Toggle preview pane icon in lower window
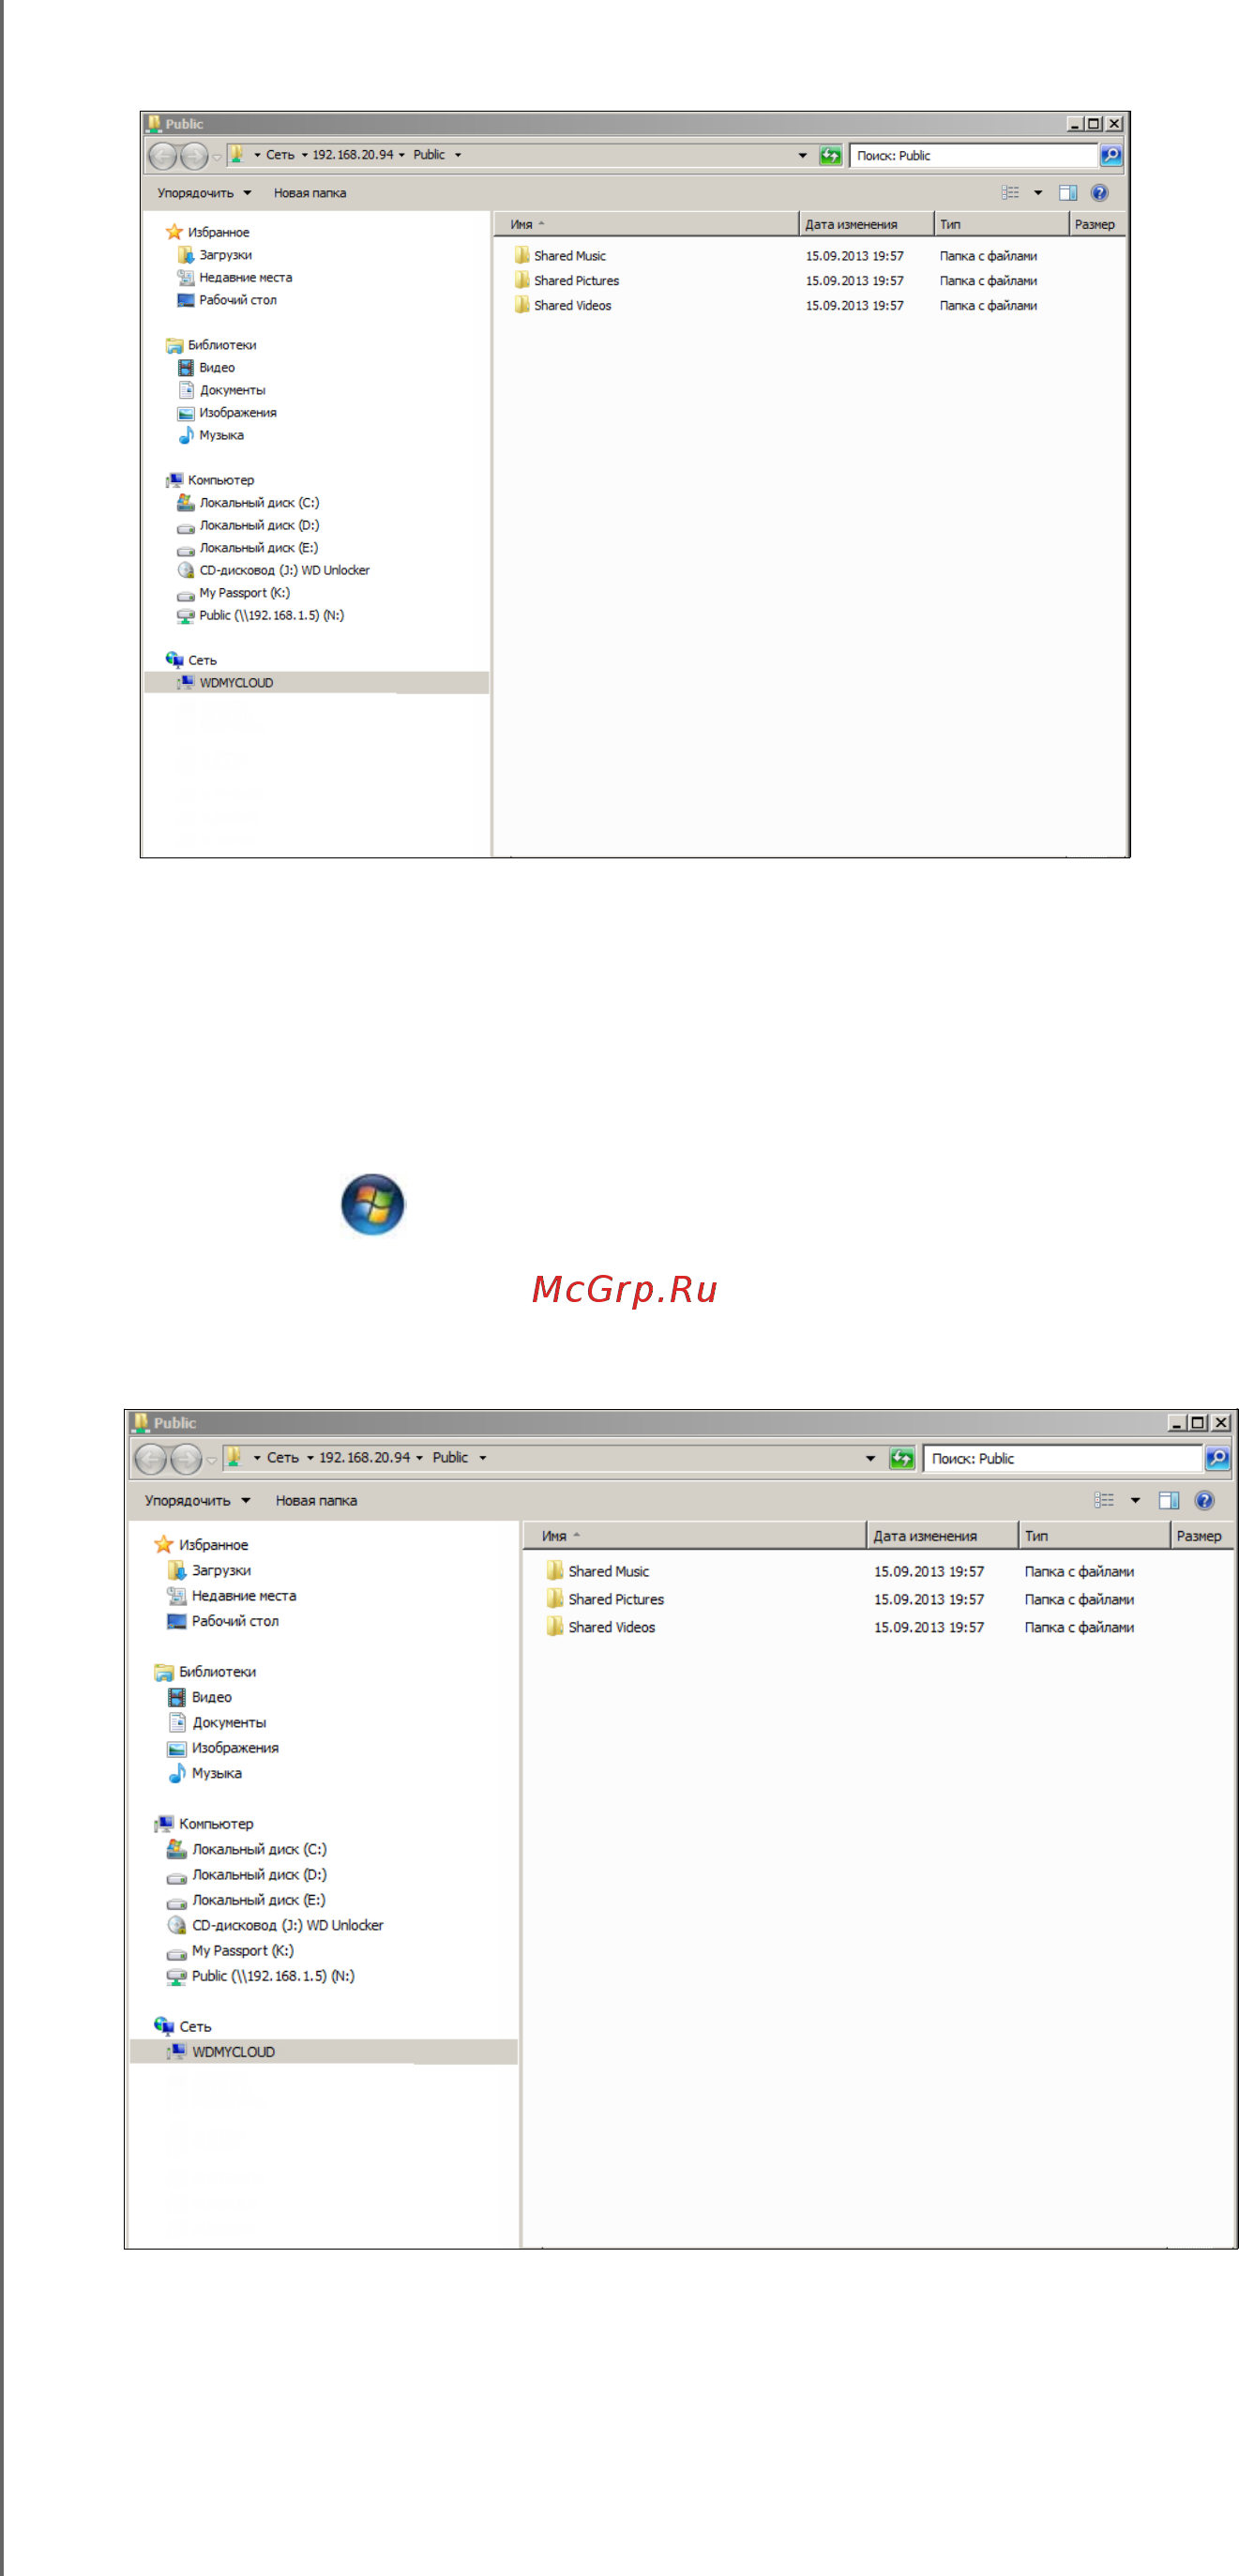The image size is (1239, 2576). point(1168,1500)
